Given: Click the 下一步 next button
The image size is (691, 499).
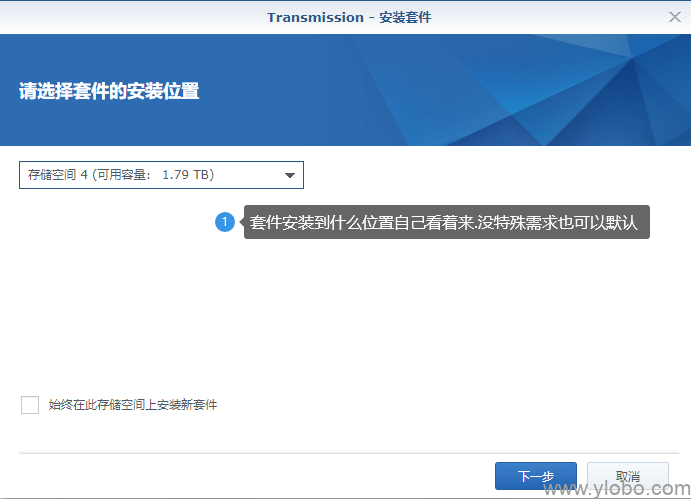Looking at the screenshot, I should 535,476.
